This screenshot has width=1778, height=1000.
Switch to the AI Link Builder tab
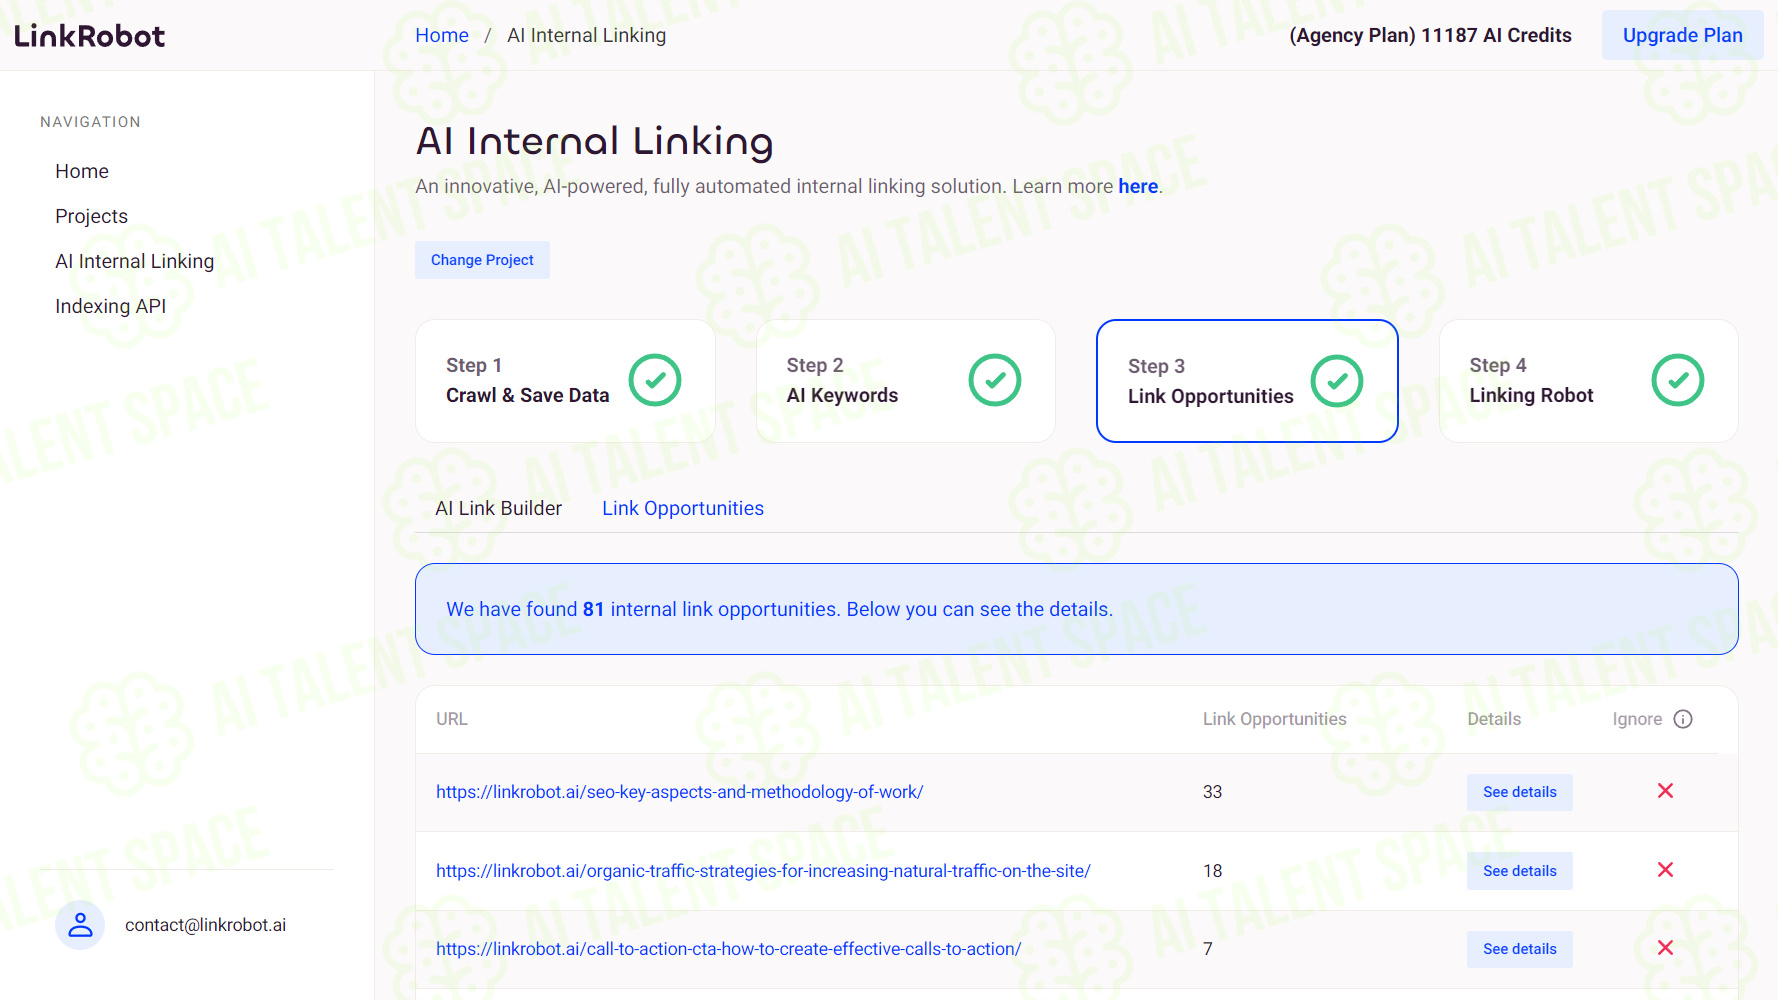pos(498,508)
